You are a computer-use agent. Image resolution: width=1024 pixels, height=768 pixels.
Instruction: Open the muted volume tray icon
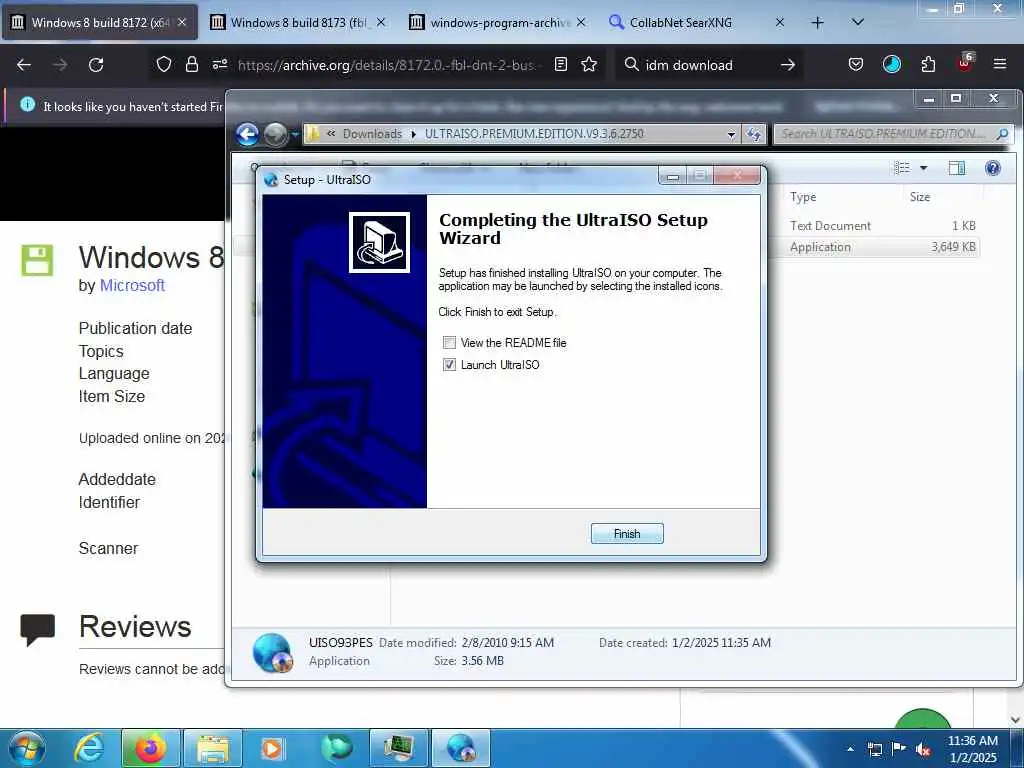(923, 749)
